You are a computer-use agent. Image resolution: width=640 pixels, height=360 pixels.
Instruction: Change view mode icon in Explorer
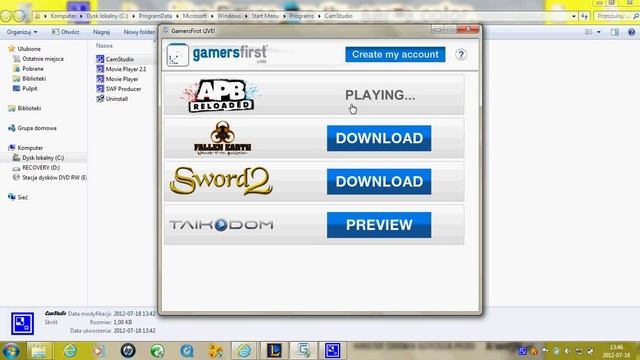click(589, 32)
